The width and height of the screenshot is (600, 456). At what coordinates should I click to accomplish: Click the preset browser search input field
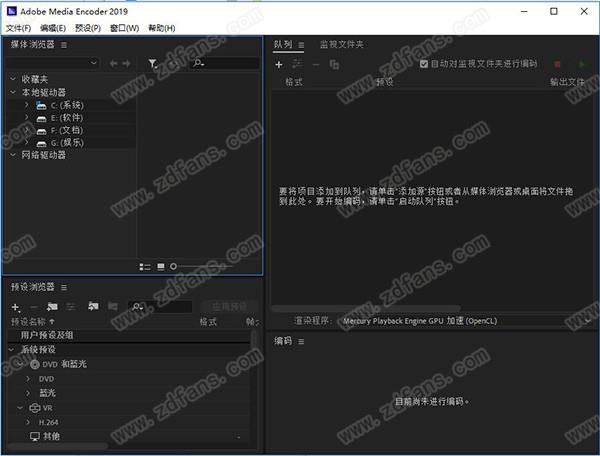point(161,307)
